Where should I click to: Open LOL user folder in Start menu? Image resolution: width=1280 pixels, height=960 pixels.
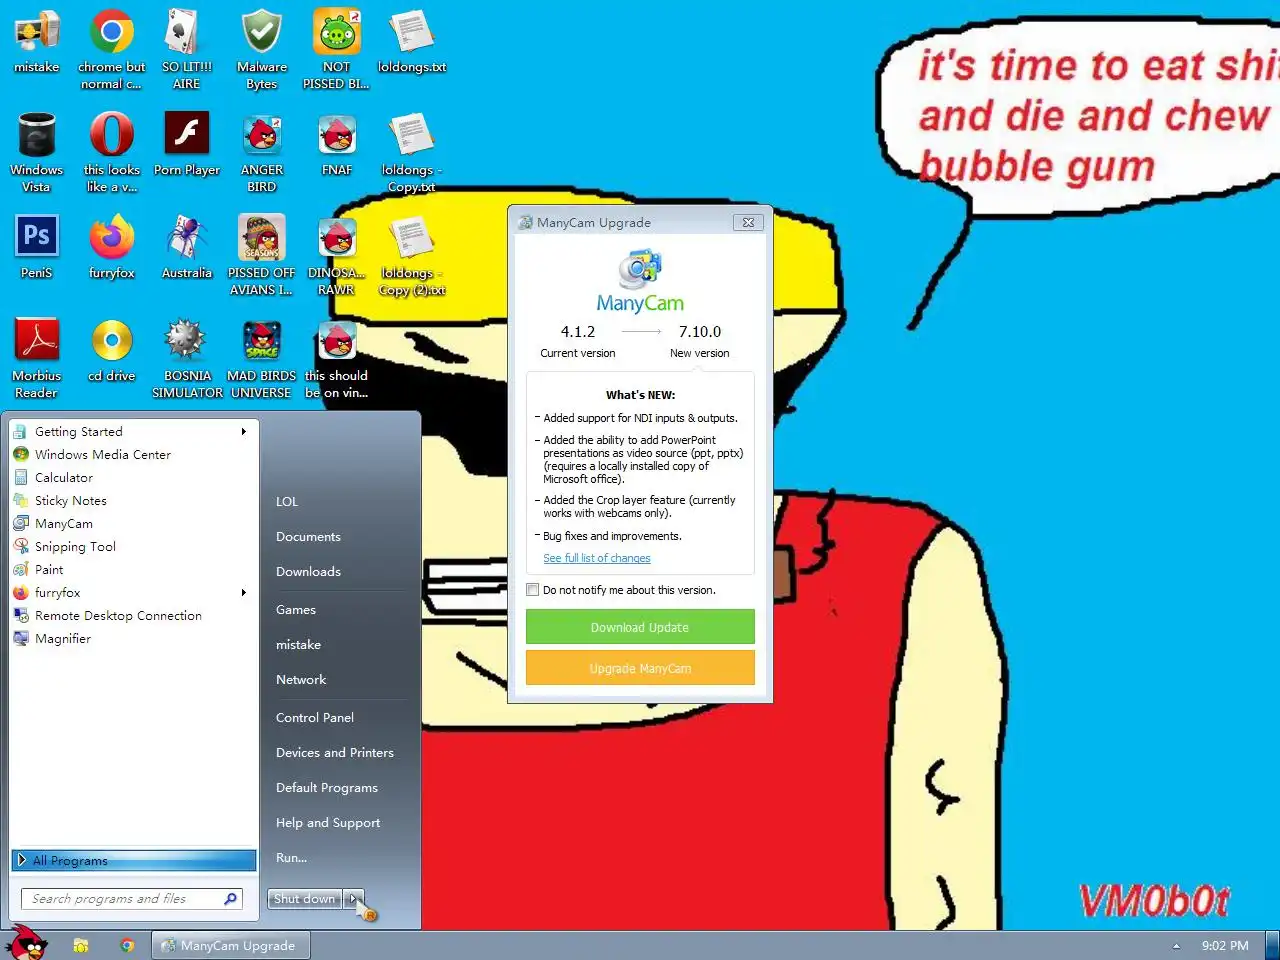click(x=340, y=502)
